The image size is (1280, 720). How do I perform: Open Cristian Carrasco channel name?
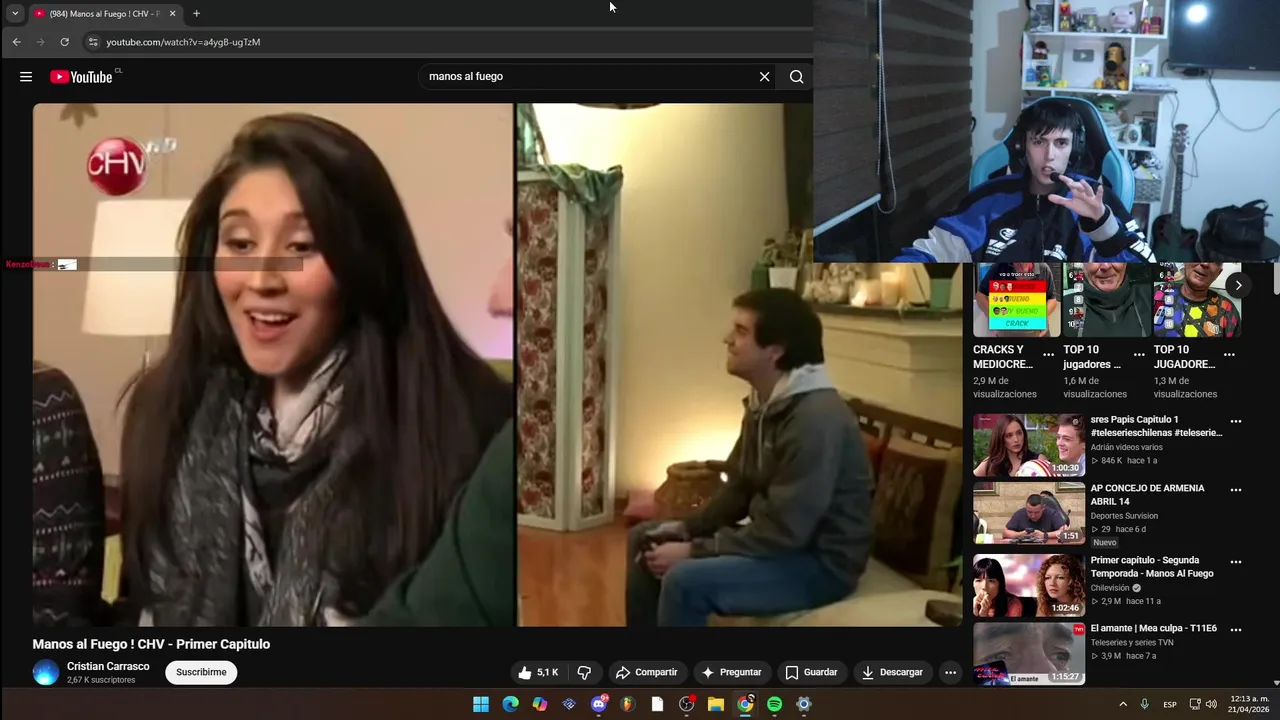coord(108,666)
